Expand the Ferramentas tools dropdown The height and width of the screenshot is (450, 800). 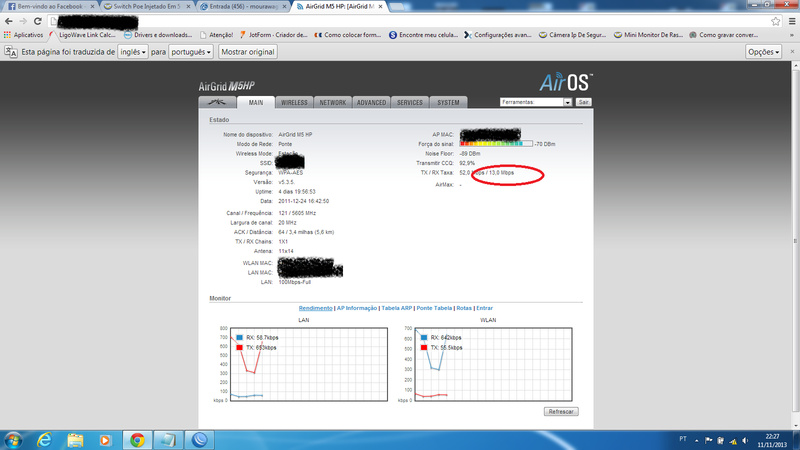click(x=536, y=102)
